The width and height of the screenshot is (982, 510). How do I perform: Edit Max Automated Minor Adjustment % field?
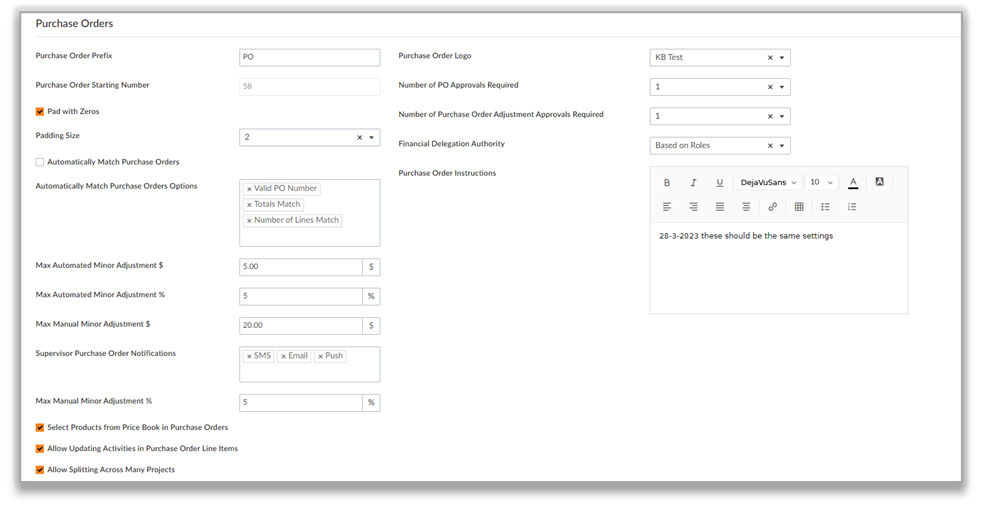tap(301, 296)
